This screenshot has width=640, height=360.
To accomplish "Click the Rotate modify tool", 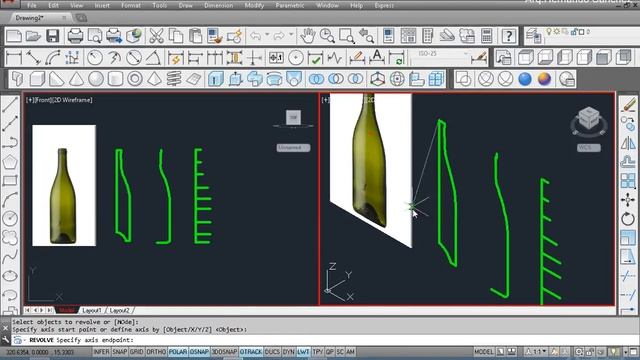I will tap(629, 219).
